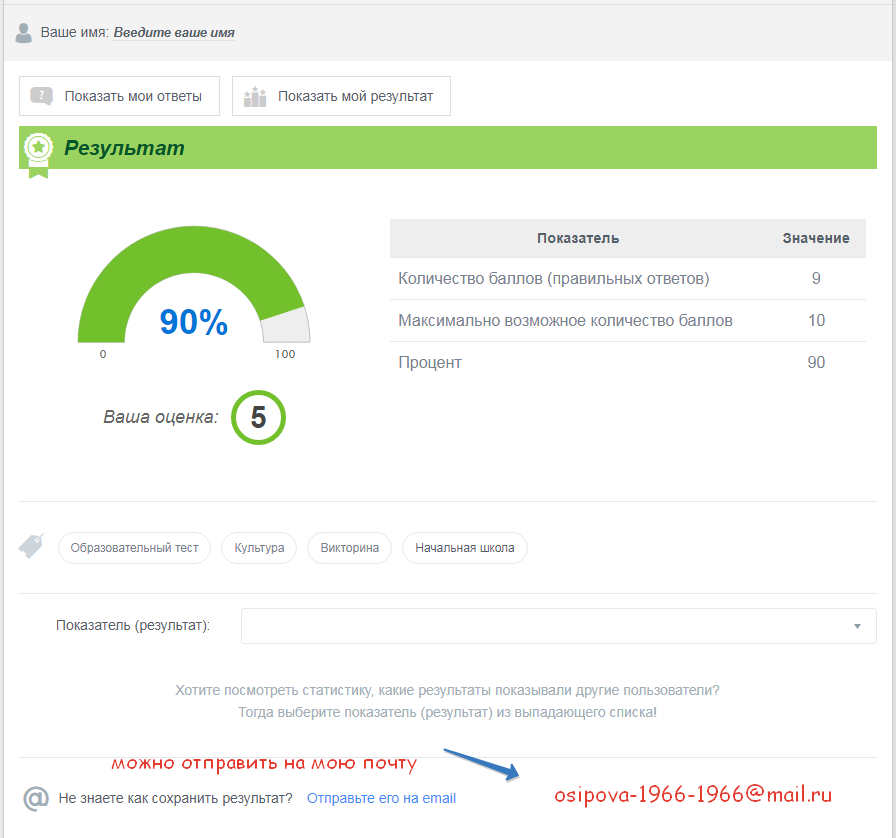Click the green award ribbon icon
Image resolution: width=896 pixels, height=838 pixels.
click(38, 151)
